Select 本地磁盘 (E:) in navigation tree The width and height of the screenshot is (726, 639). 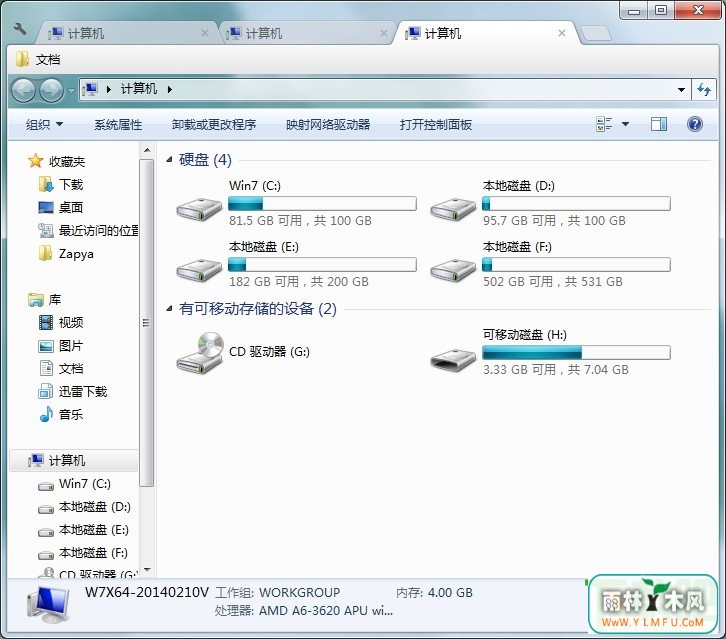coord(83,530)
